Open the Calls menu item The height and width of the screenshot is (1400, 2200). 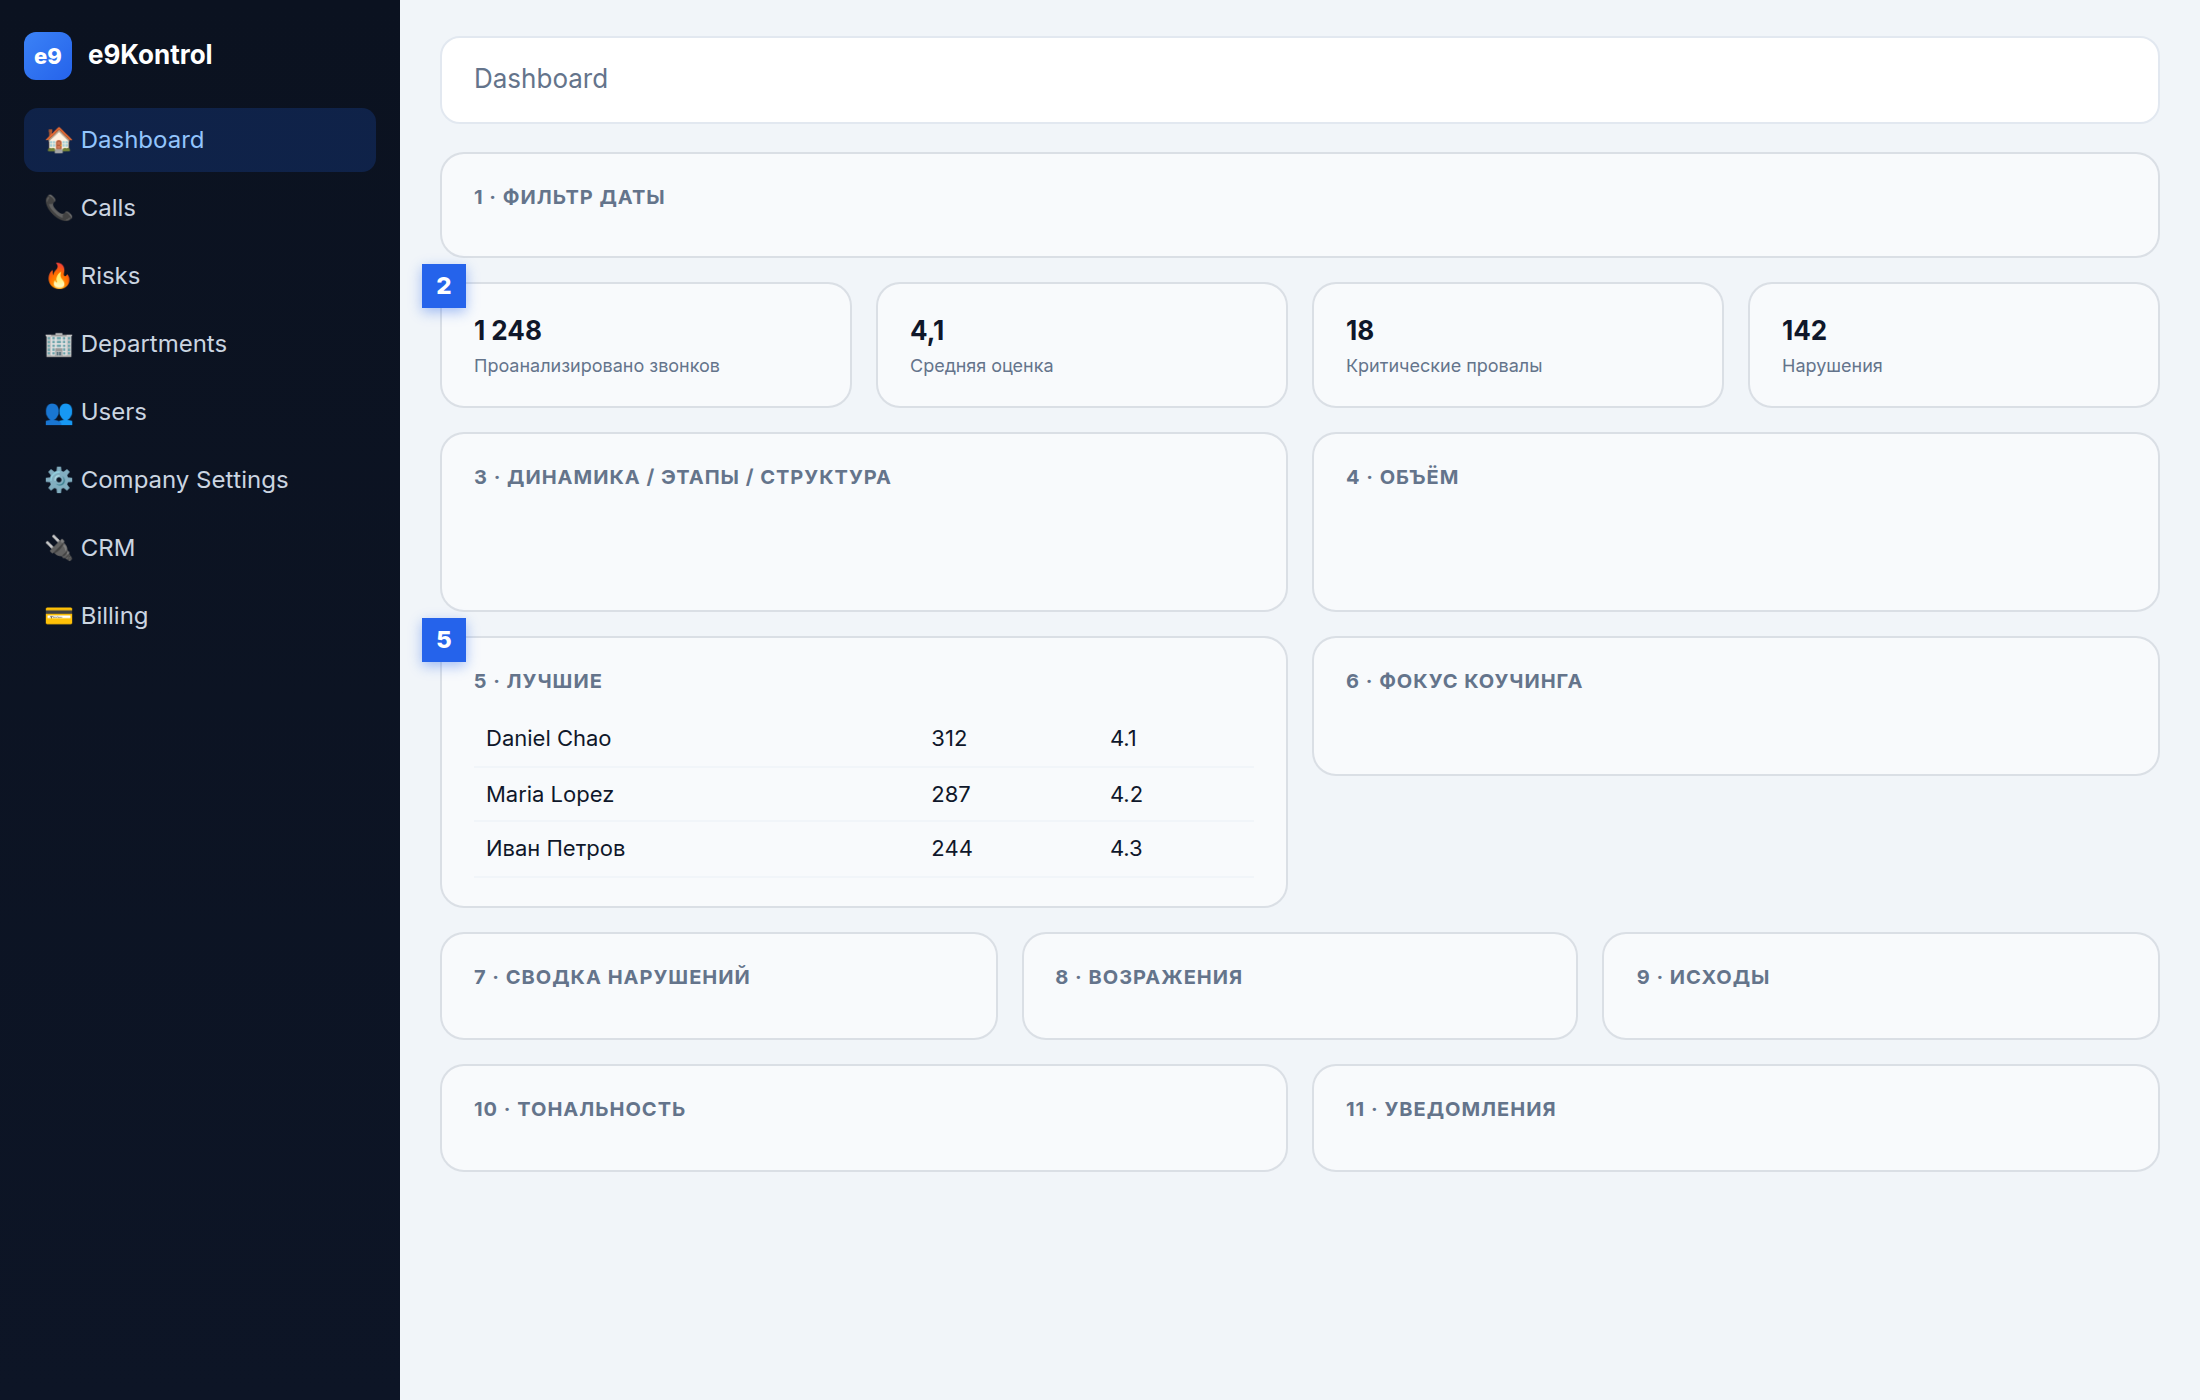coord(200,208)
